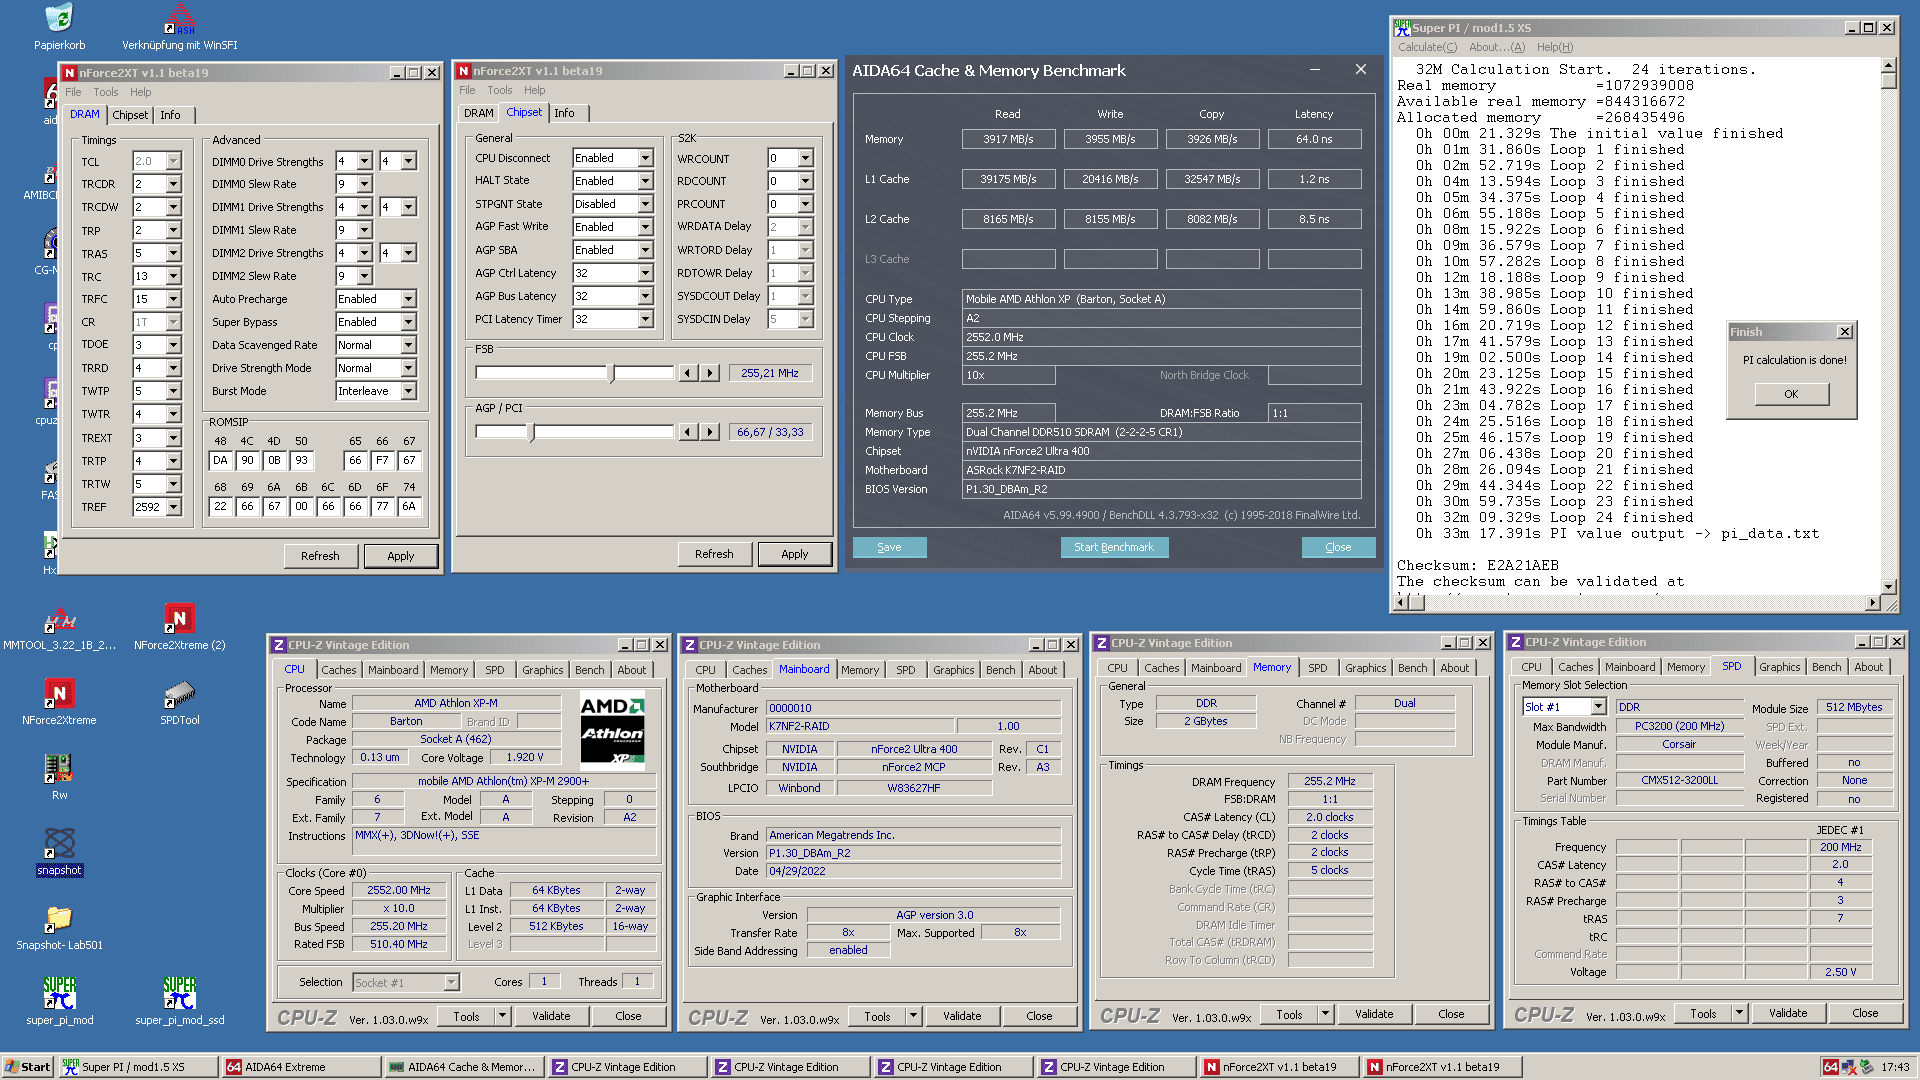Image resolution: width=1920 pixels, height=1080 pixels.
Task: Switch to AIDA64 Cache & Memory taskbar button
Action: [x=463, y=1067]
